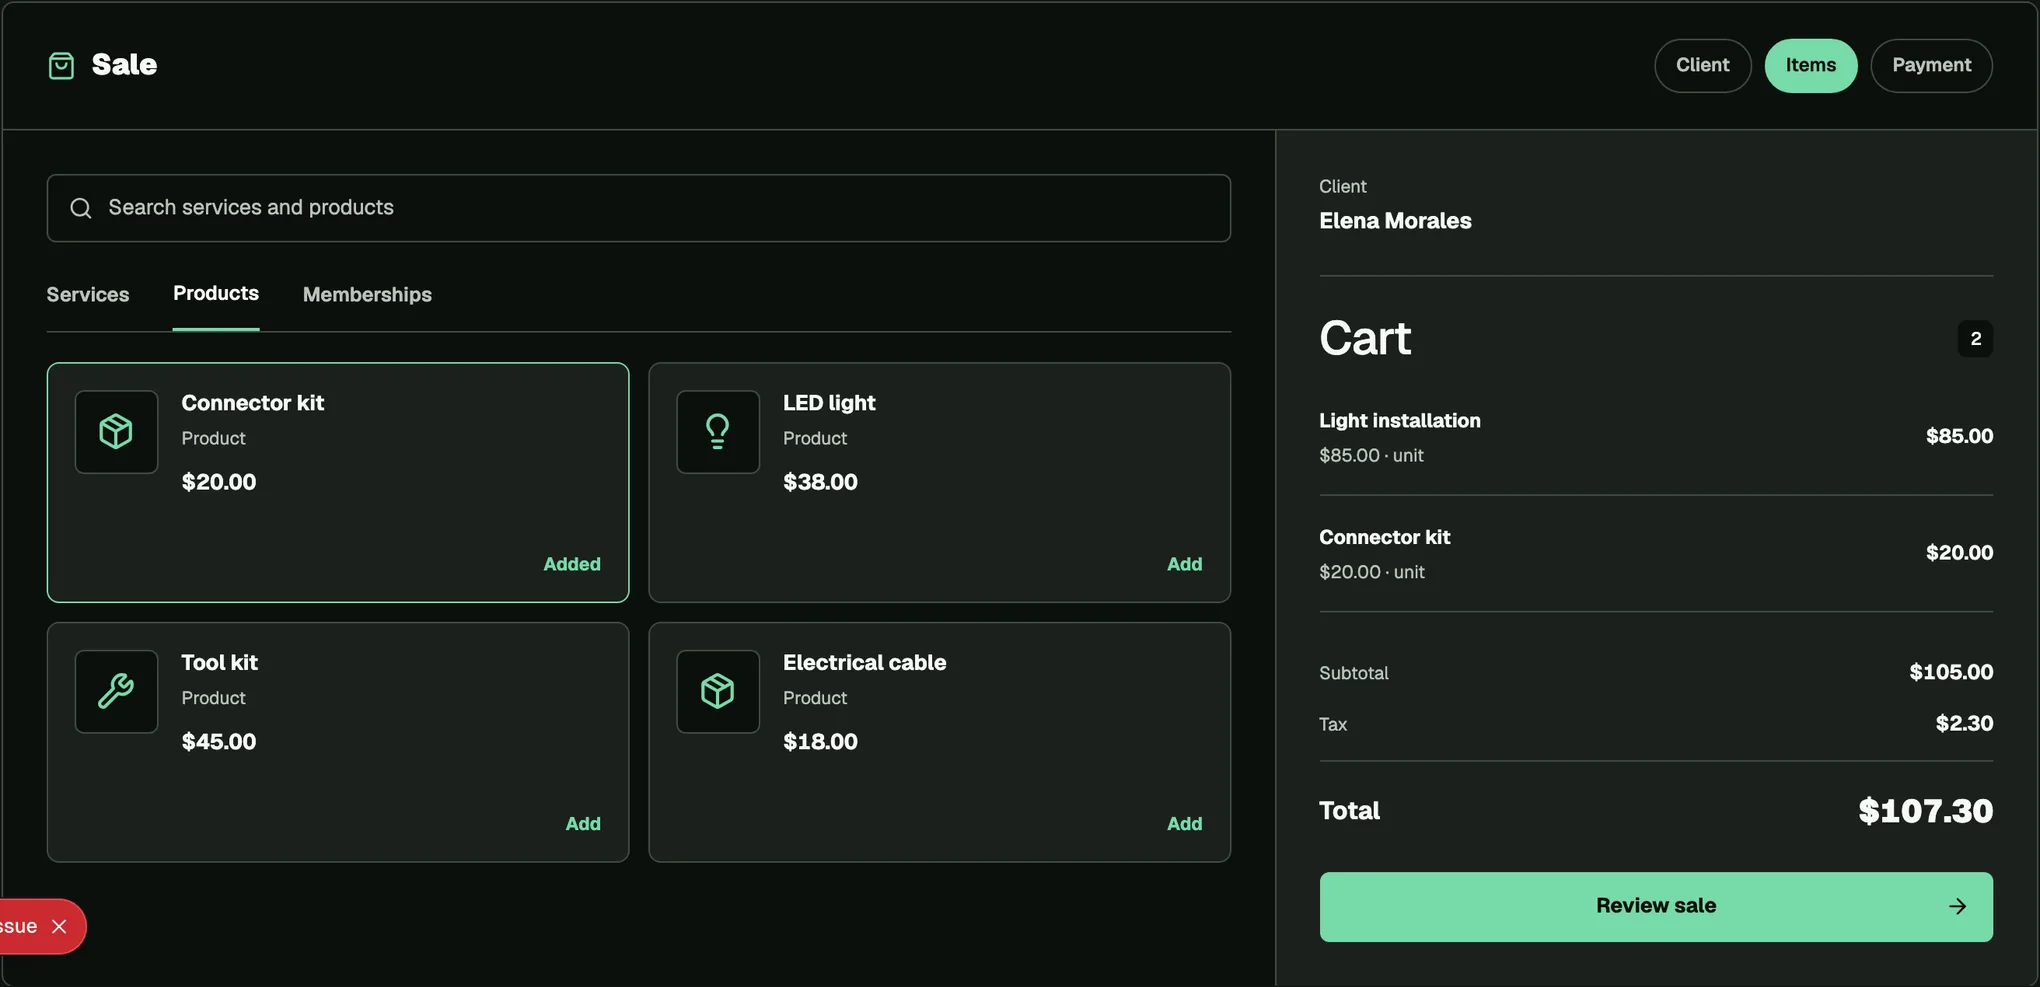Add LED light to the cart
Image resolution: width=2040 pixels, height=987 pixels.
(1184, 564)
